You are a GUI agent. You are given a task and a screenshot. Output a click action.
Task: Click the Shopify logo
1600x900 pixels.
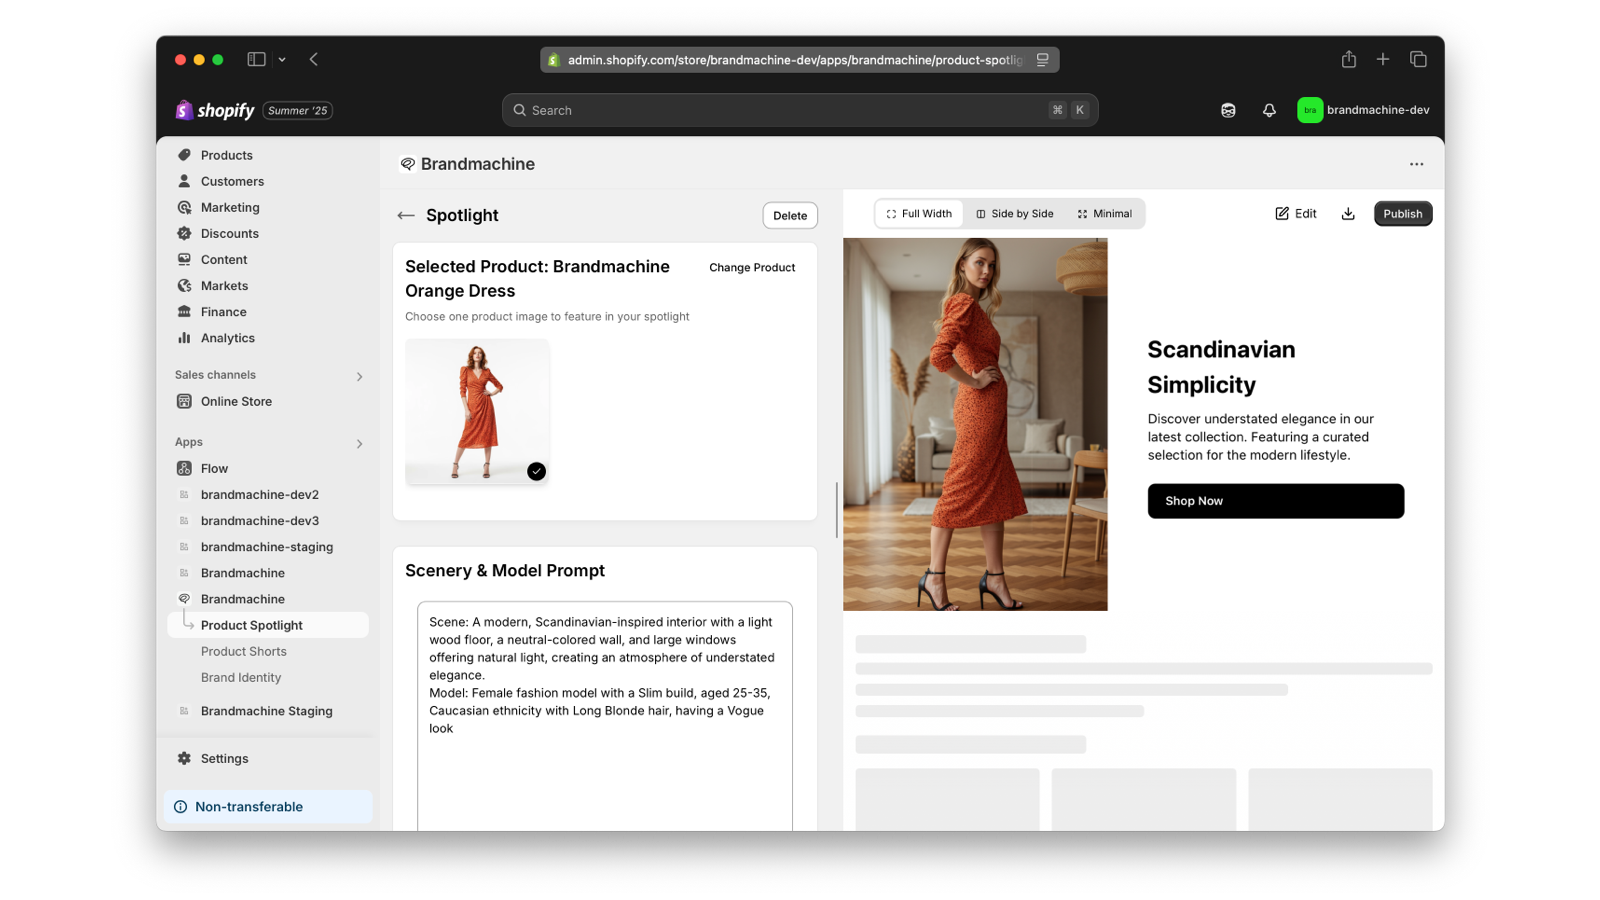pyautogui.click(x=215, y=110)
